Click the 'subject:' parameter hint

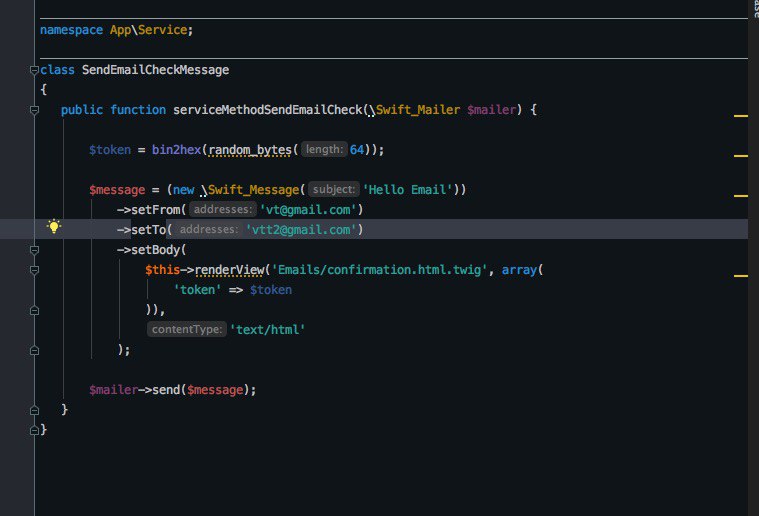[334, 189]
